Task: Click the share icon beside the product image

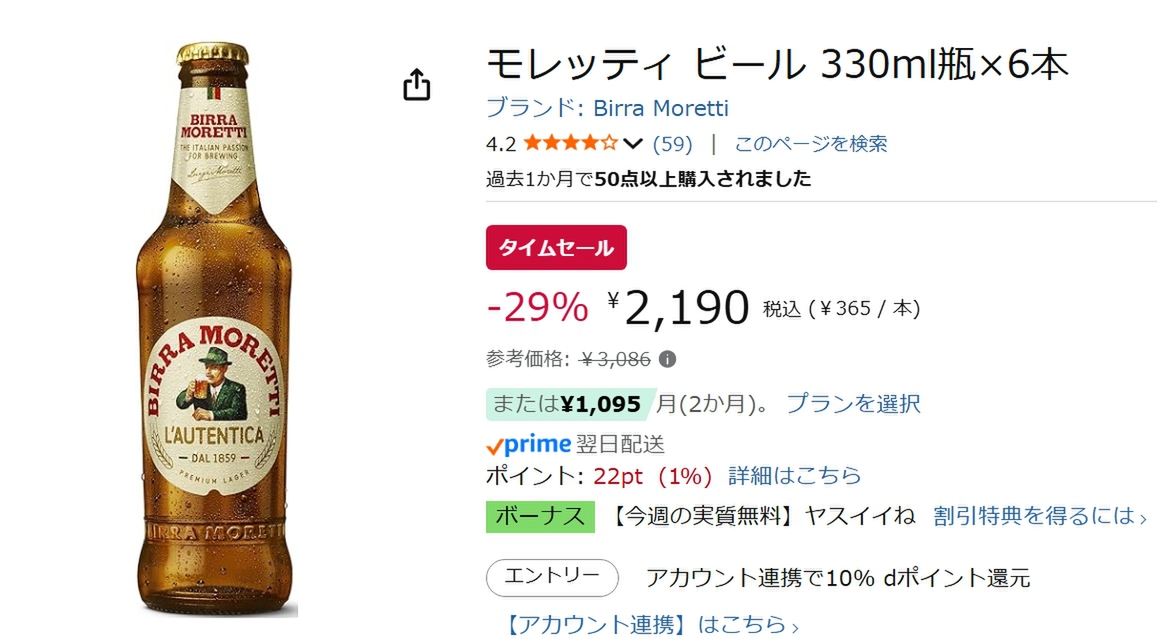Action: [416, 85]
